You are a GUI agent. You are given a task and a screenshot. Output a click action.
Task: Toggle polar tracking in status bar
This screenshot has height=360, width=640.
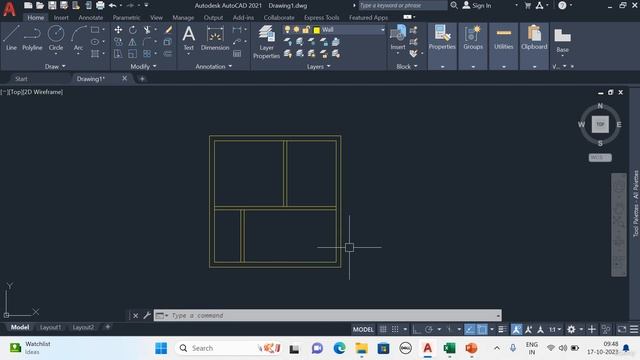click(x=429, y=329)
